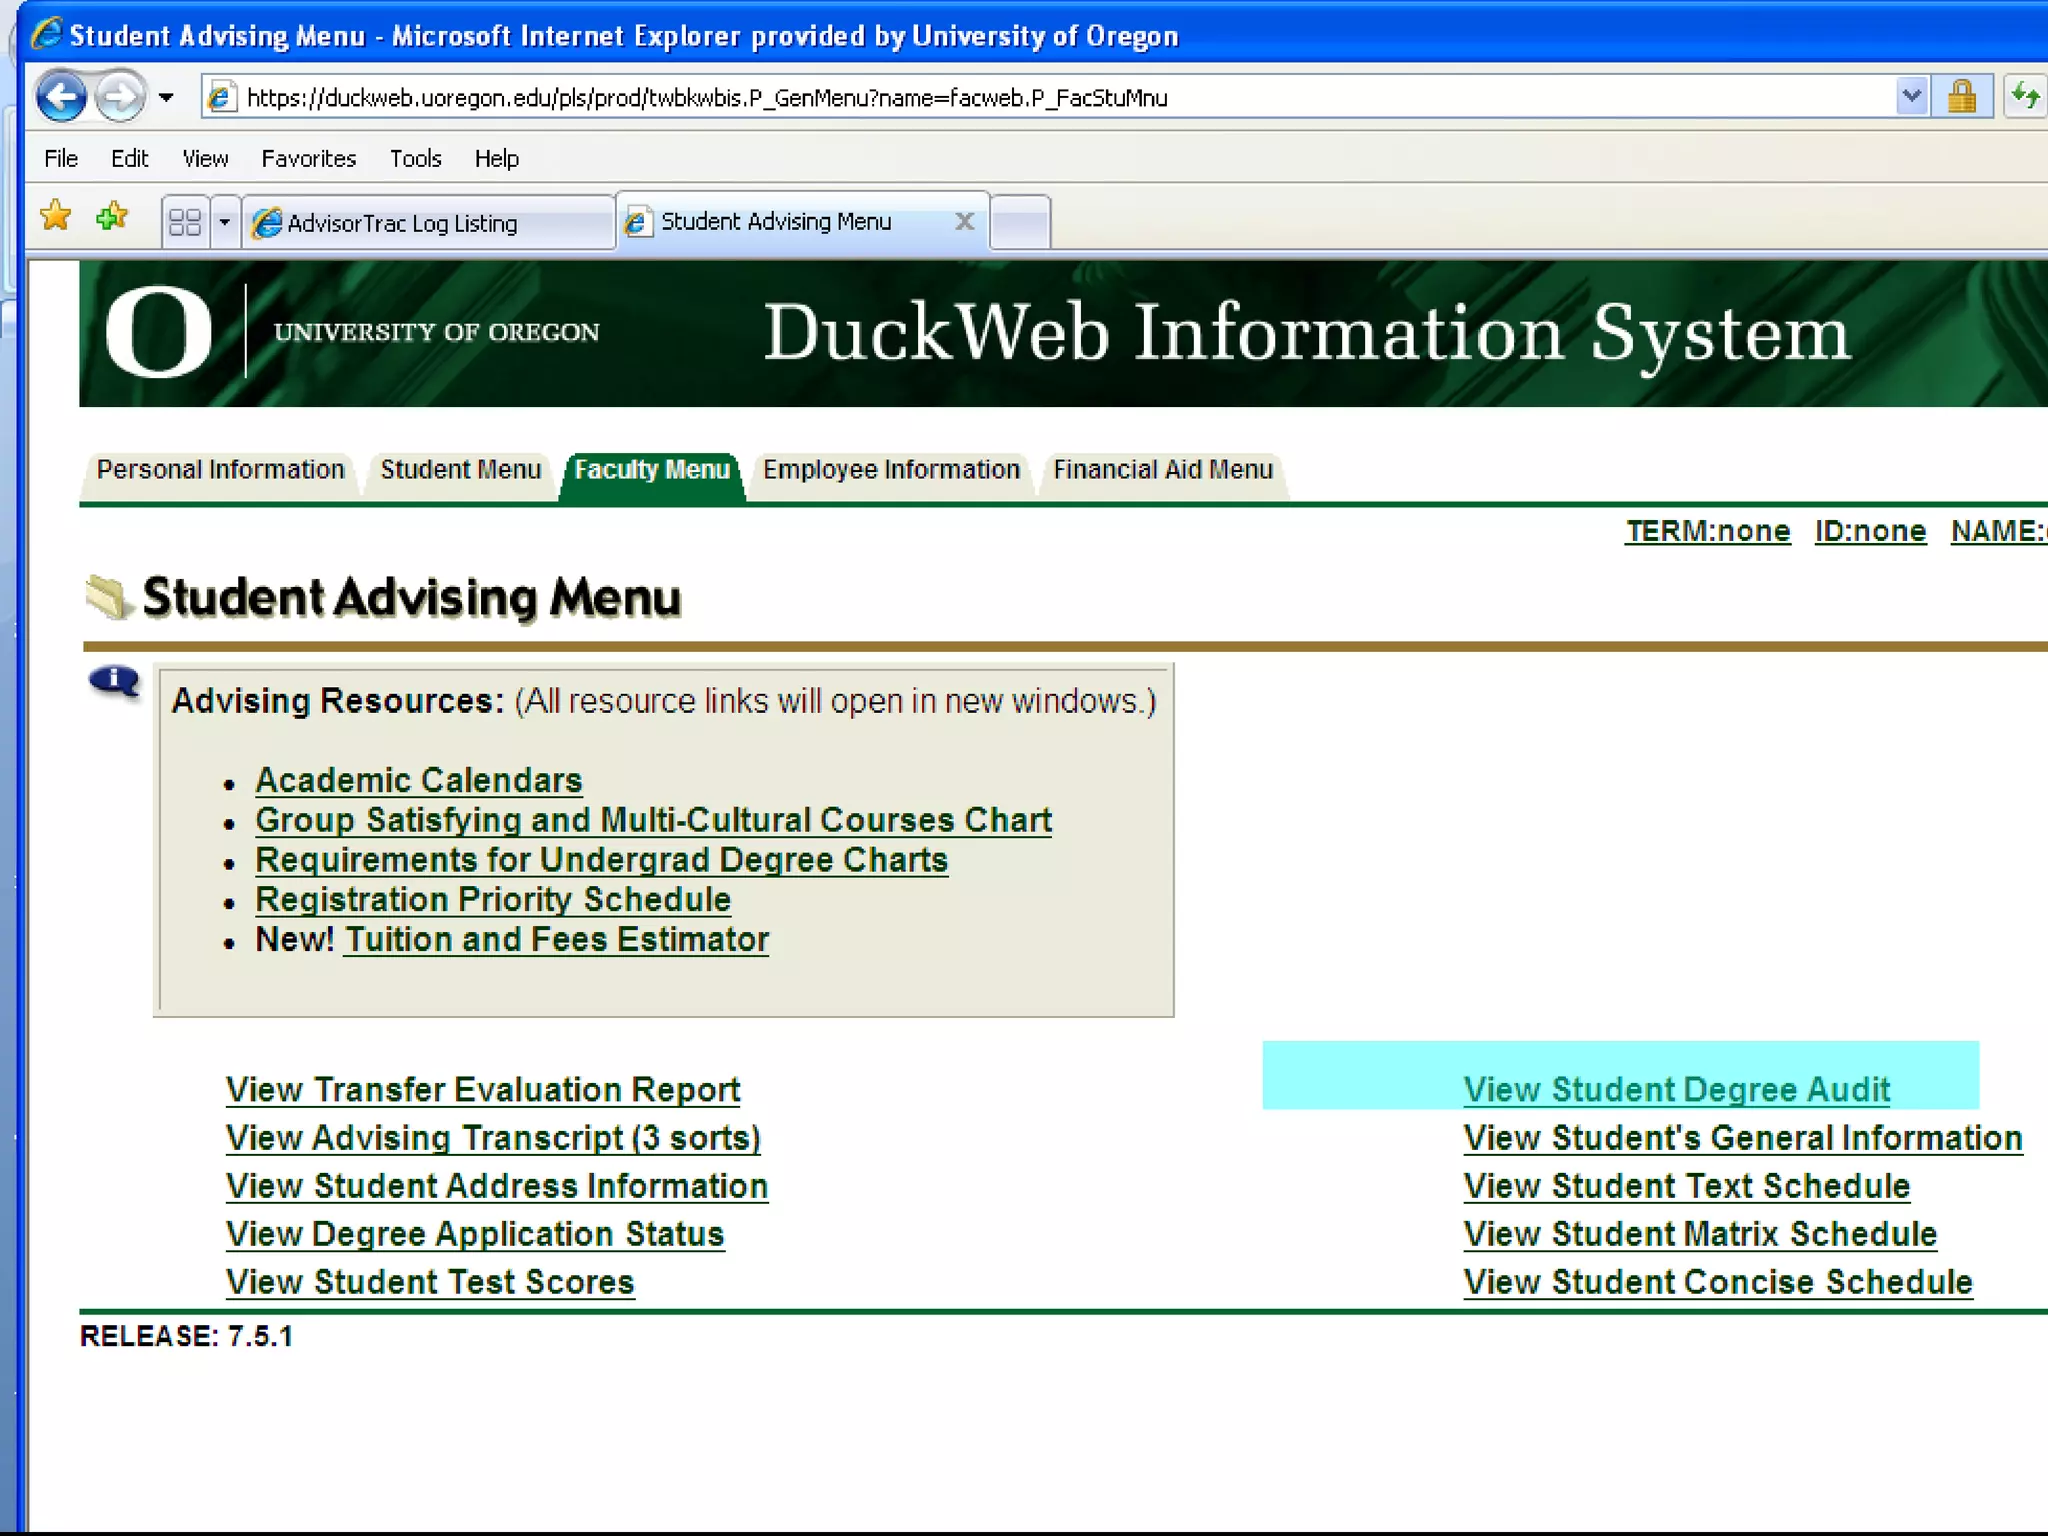Close the Student Advising Menu tab

click(964, 221)
